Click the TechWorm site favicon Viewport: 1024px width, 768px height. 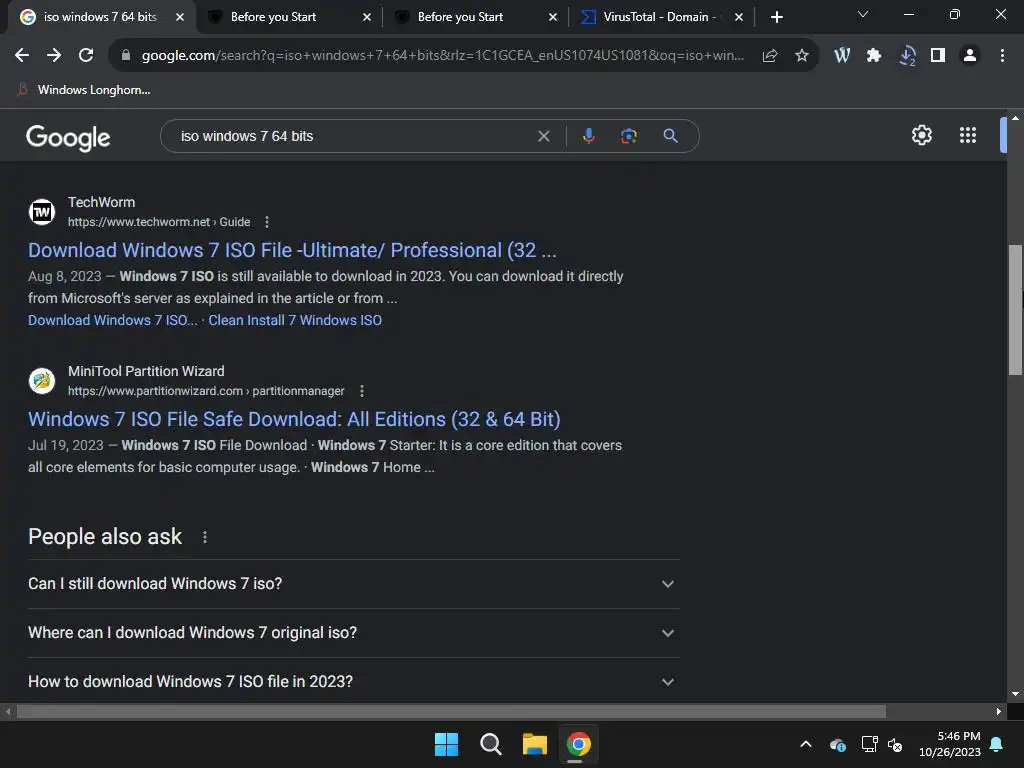pos(42,212)
